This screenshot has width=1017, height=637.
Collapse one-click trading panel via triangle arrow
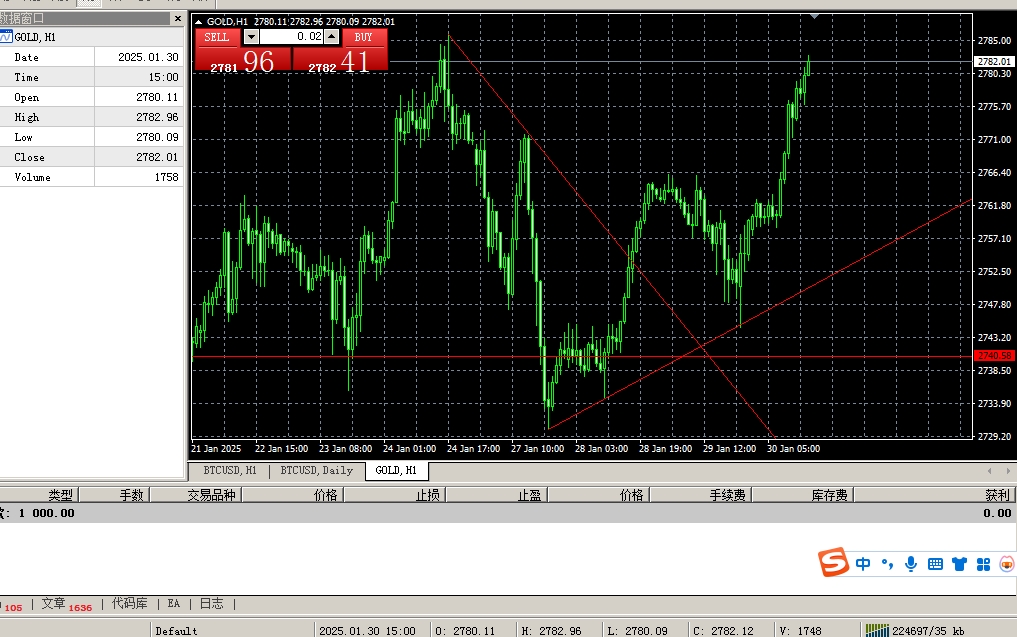coord(198,21)
